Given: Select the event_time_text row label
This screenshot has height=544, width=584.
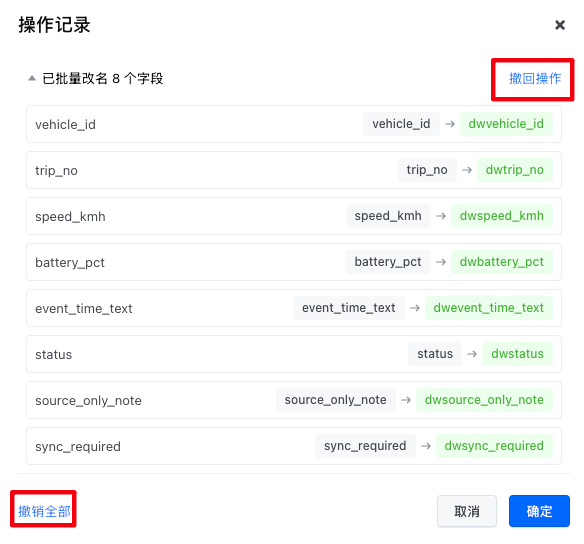Looking at the screenshot, I should [84, 309].
